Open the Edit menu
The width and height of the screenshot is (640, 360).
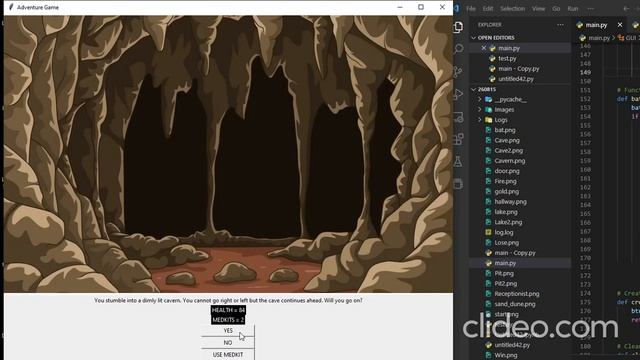click(488, 9)
